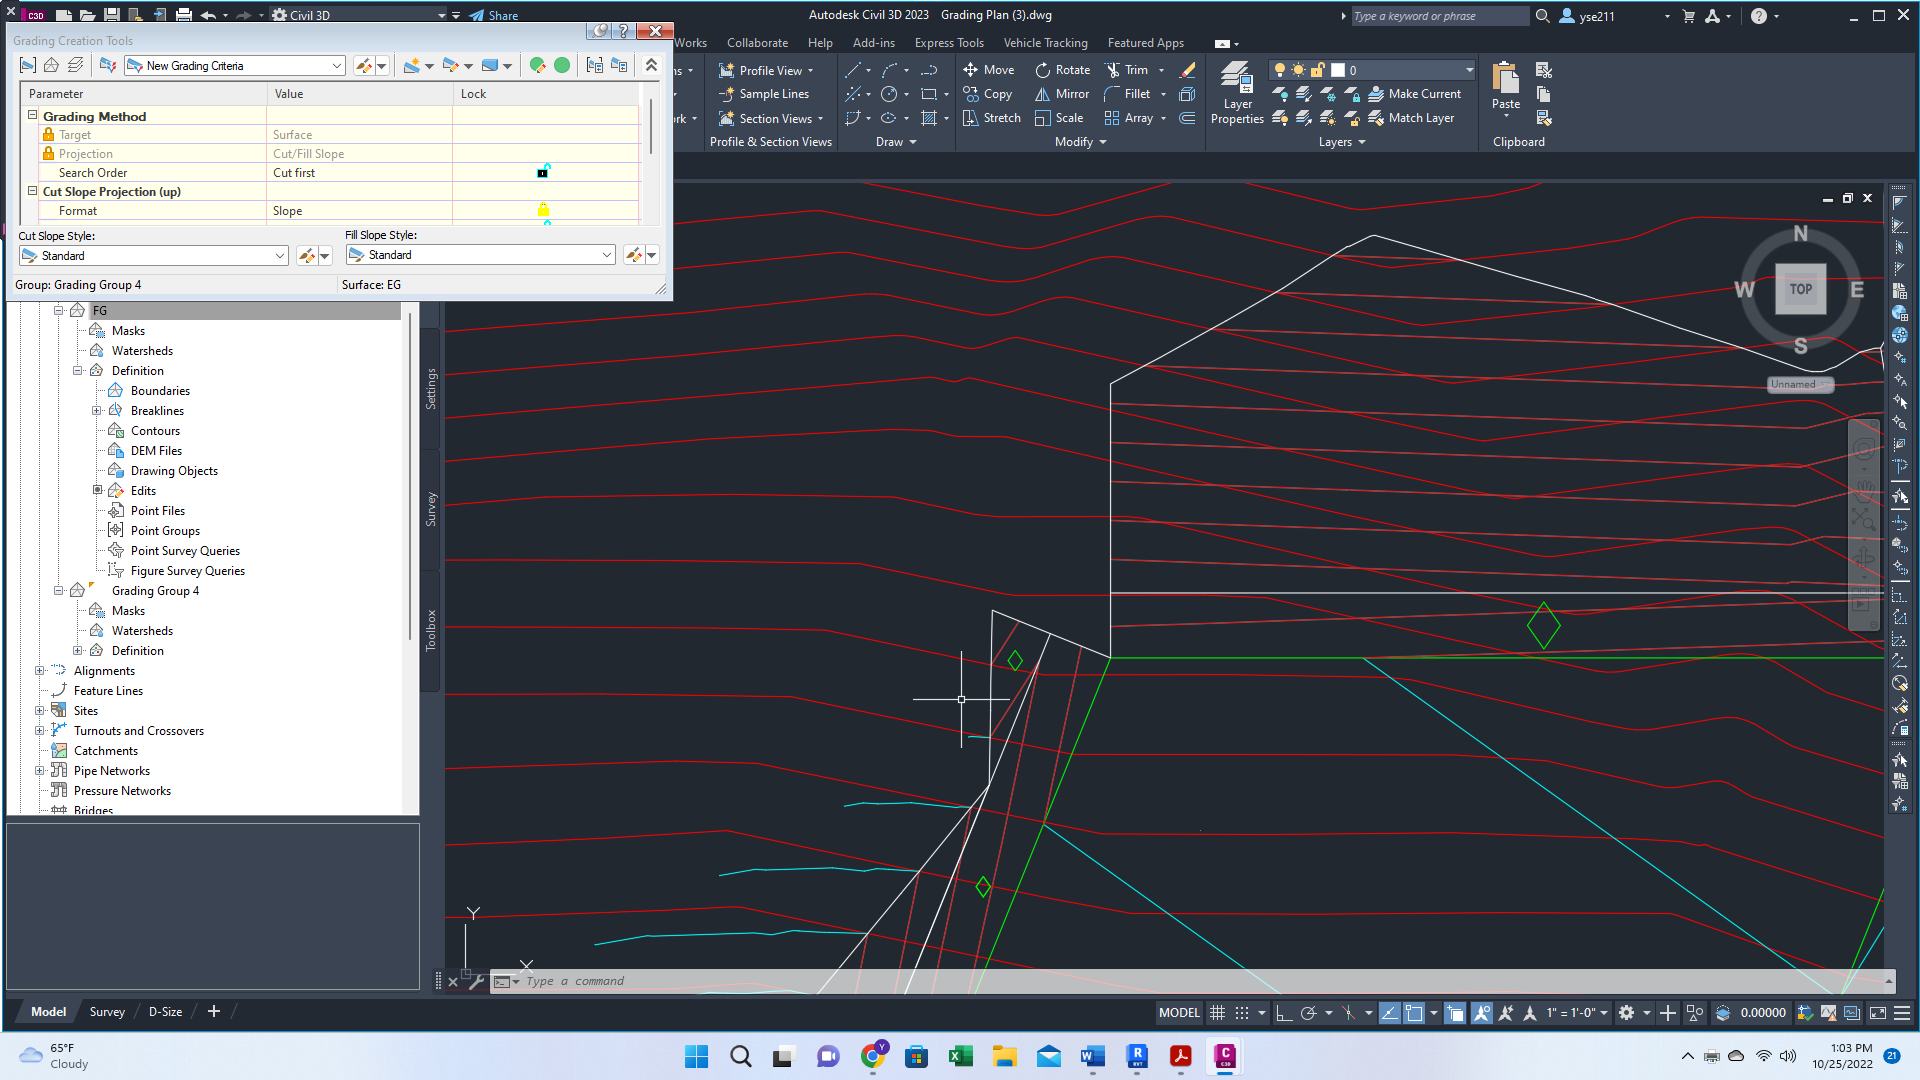
Task: Activate Match Layer tool
Action: [x=1413, y=117]
